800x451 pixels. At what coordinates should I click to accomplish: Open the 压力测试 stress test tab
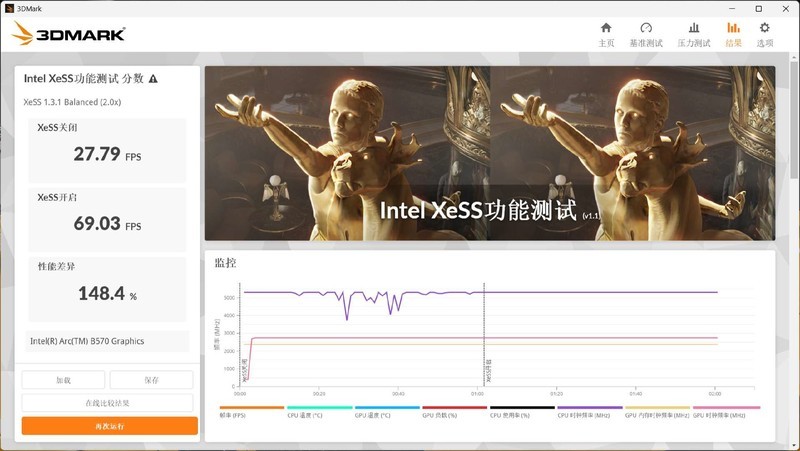tap(693, 35)
